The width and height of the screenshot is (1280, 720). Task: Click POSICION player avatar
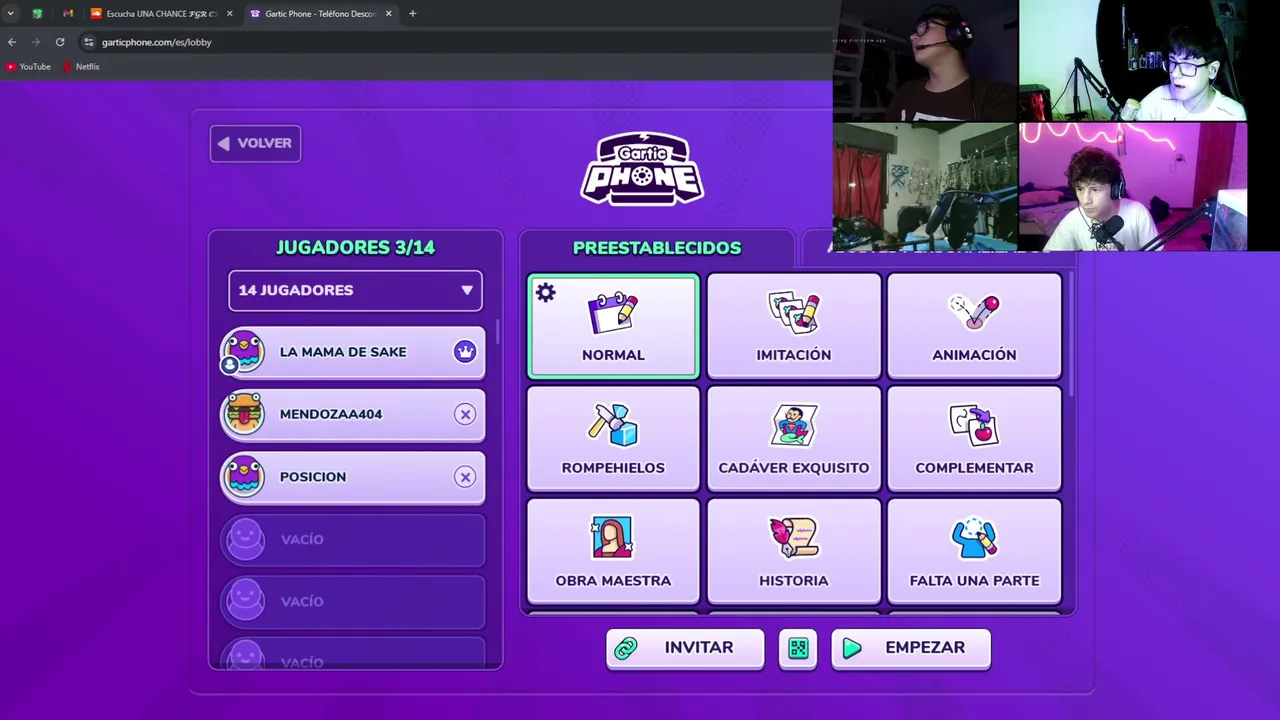tap(244, 477)
